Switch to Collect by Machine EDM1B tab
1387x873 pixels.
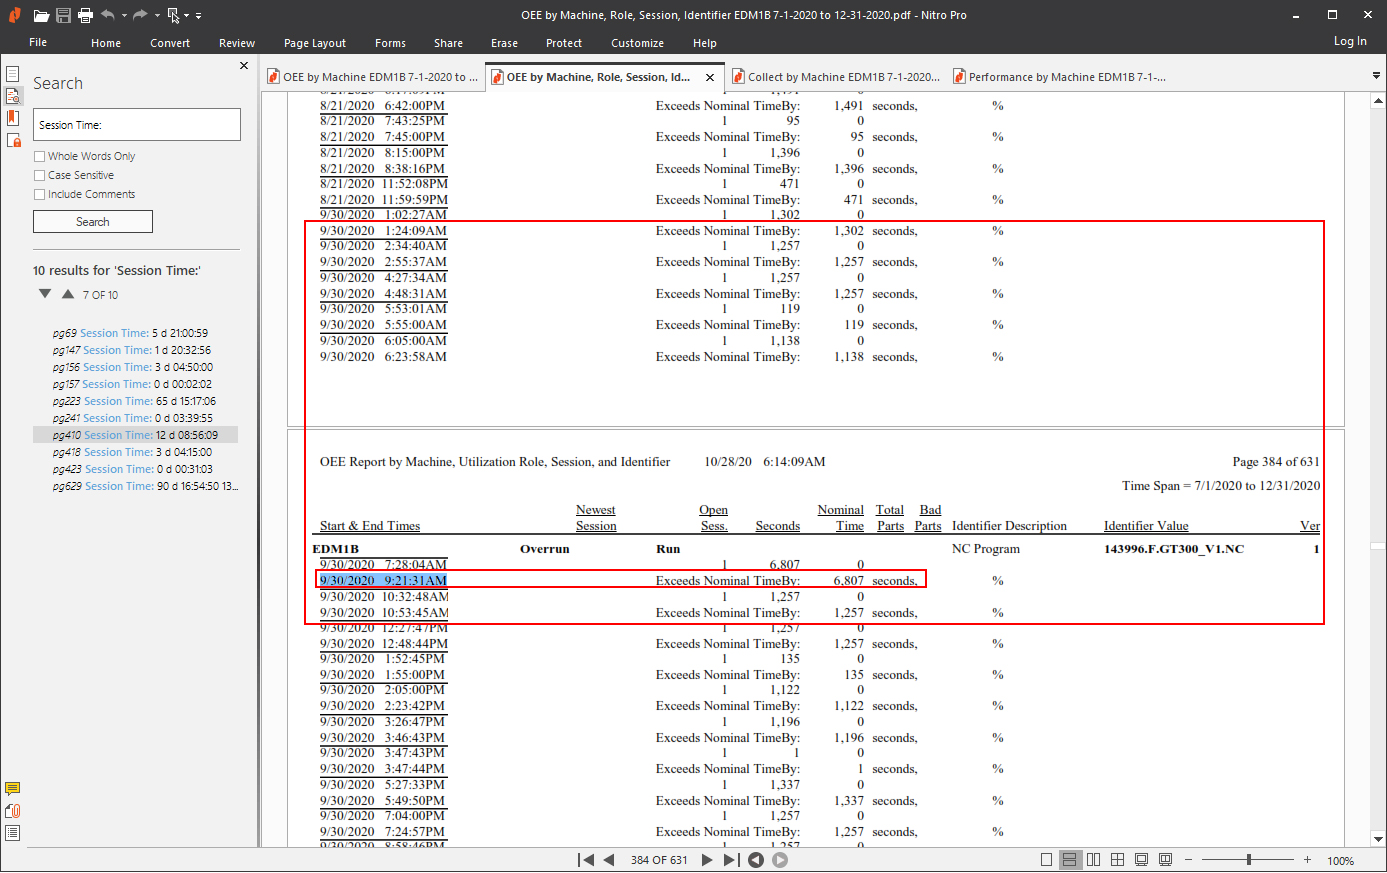pos(837,77)
